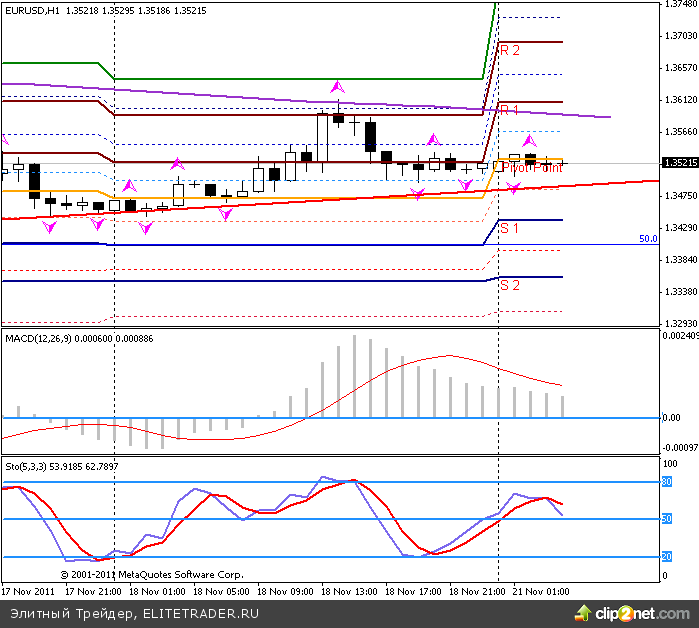Click the EURUSD,H1 chart title
The image size is (699, 628).
[x=27, y=10]
